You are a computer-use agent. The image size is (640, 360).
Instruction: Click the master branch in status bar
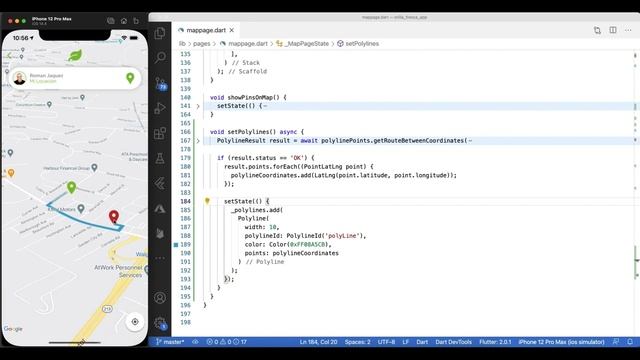tap(170, 342)
